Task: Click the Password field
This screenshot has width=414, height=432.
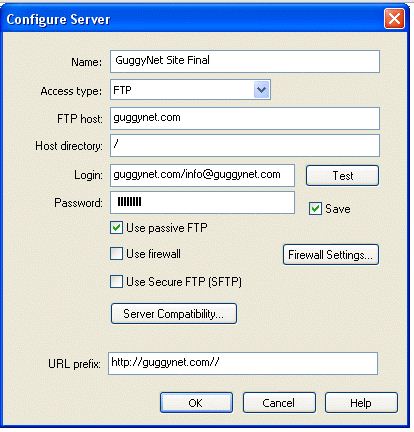Action: pyautogui.click(x=202, y=202)
